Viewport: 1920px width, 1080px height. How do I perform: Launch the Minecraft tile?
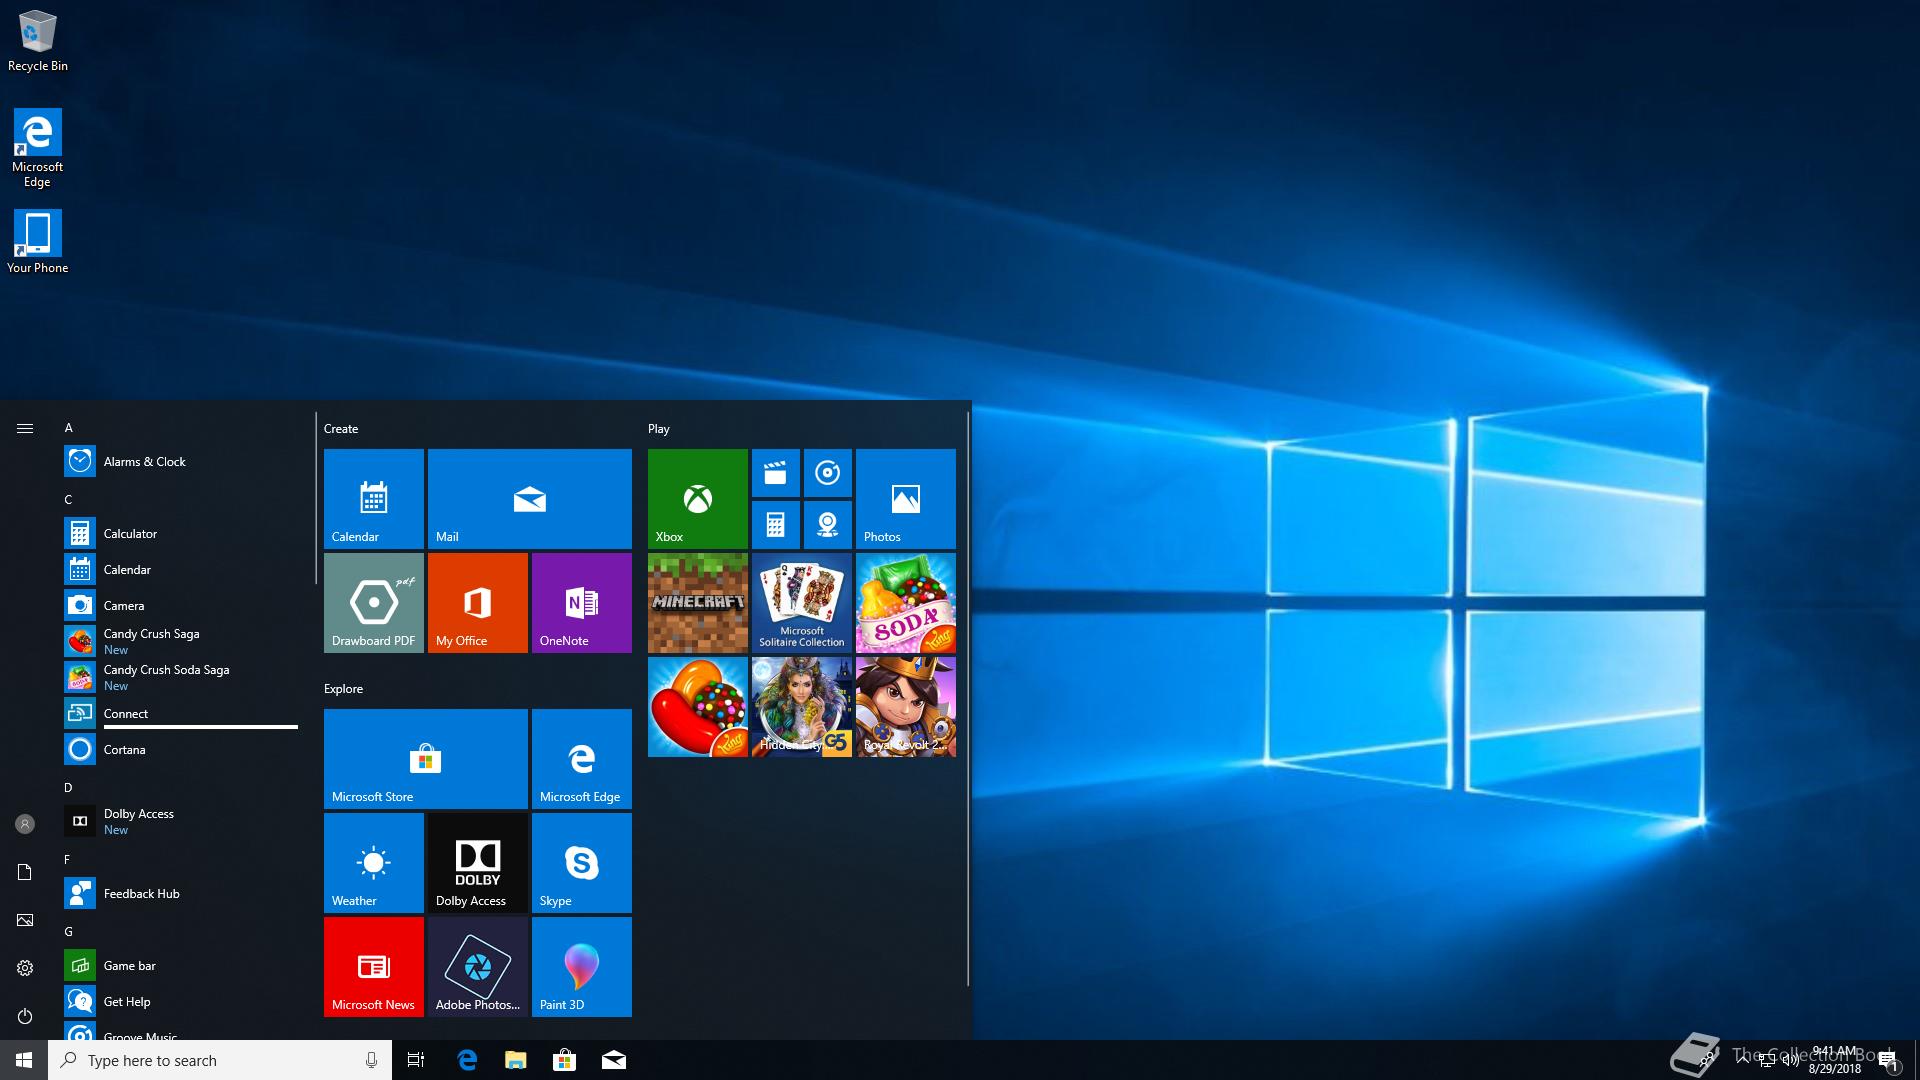pyautogui.click(x=697, y=602)
